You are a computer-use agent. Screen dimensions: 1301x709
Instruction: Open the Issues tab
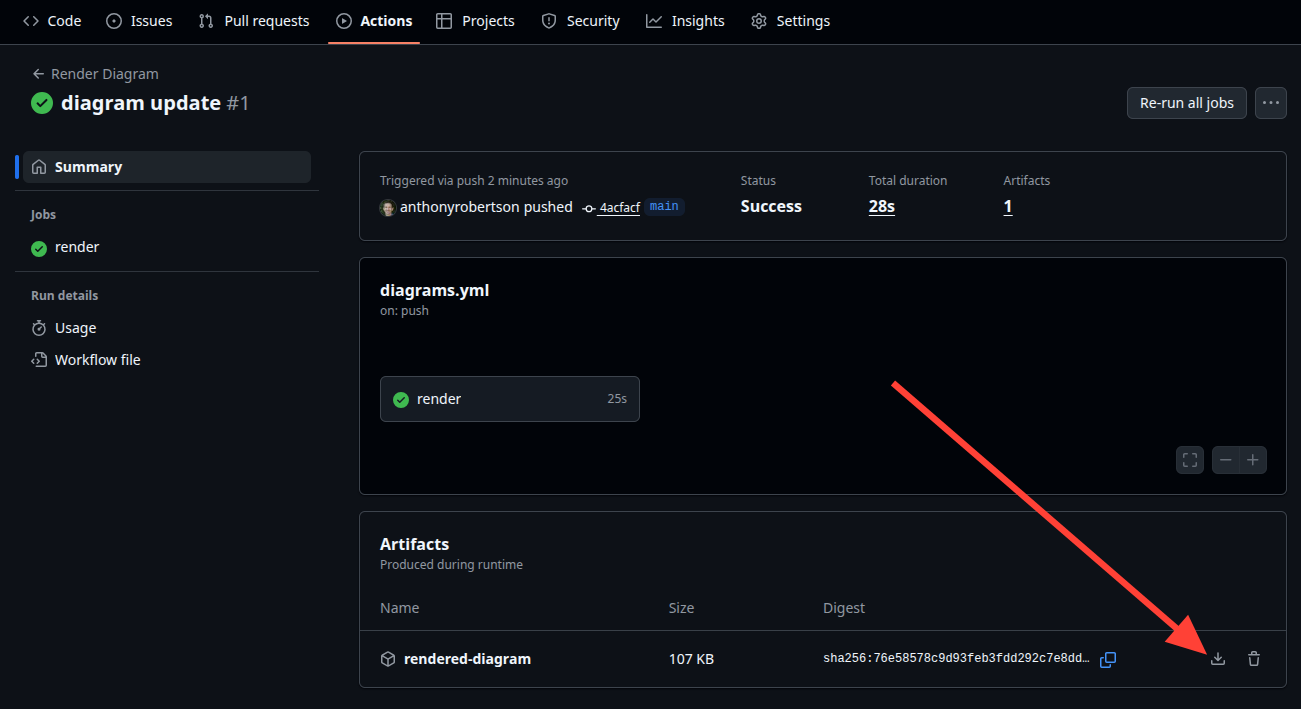coord(139,21)
